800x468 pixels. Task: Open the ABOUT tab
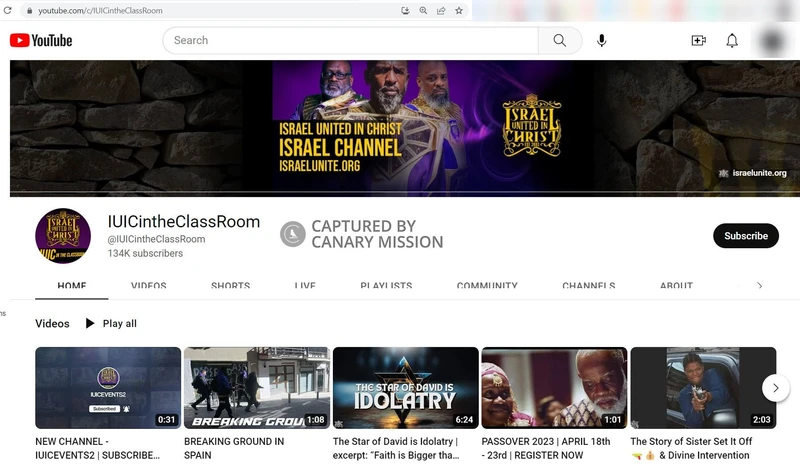coord(677,286)
